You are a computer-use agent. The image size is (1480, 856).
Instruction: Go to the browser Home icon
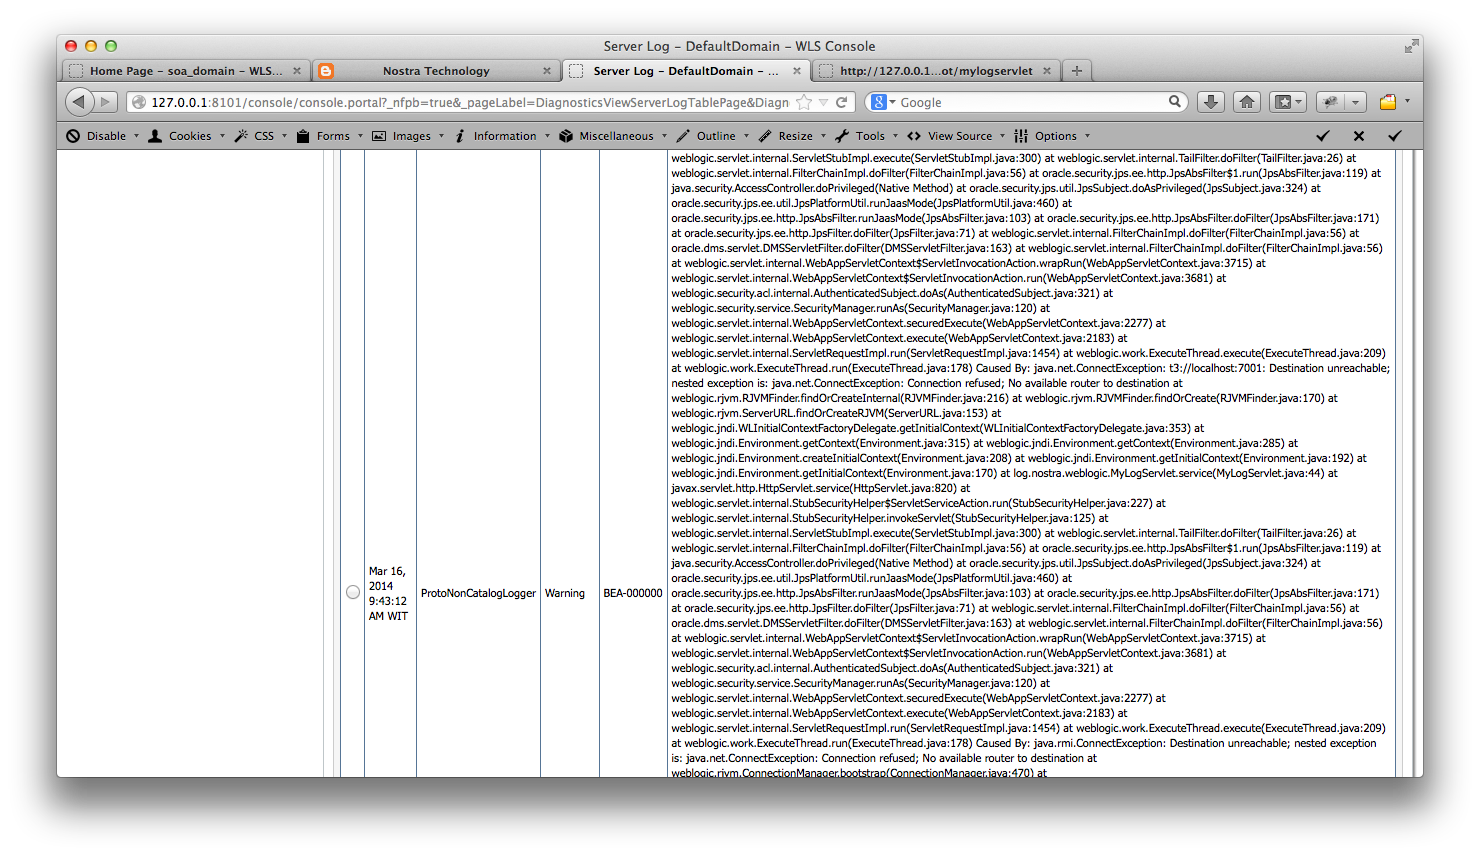[x=1247, y=102]
